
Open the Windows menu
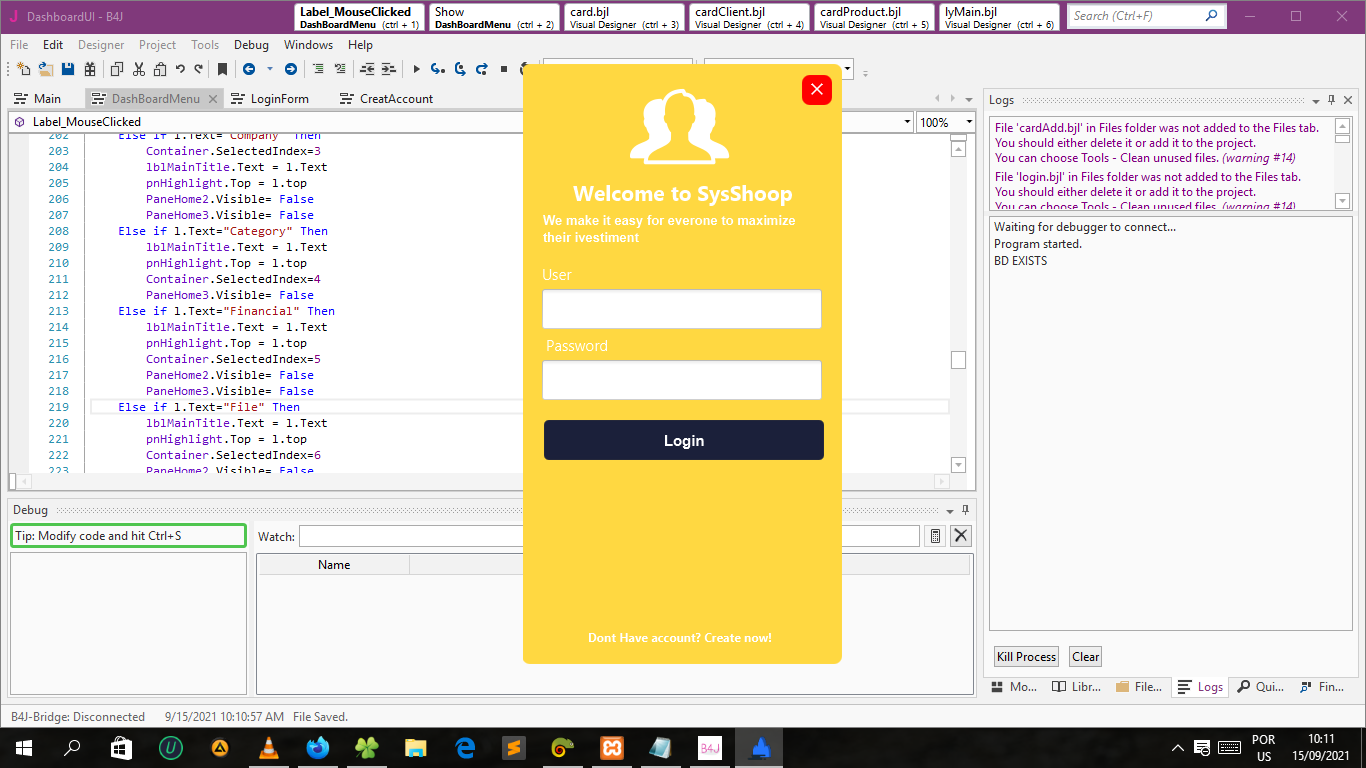coord(308,45)
